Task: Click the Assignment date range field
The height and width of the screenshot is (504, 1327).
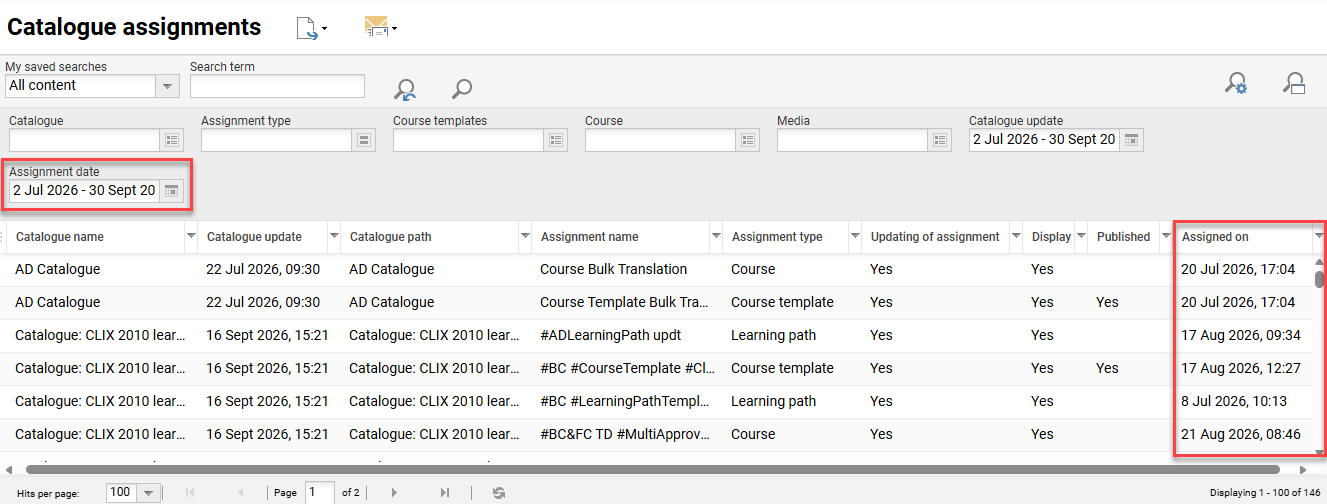Action: click(84, 191)
